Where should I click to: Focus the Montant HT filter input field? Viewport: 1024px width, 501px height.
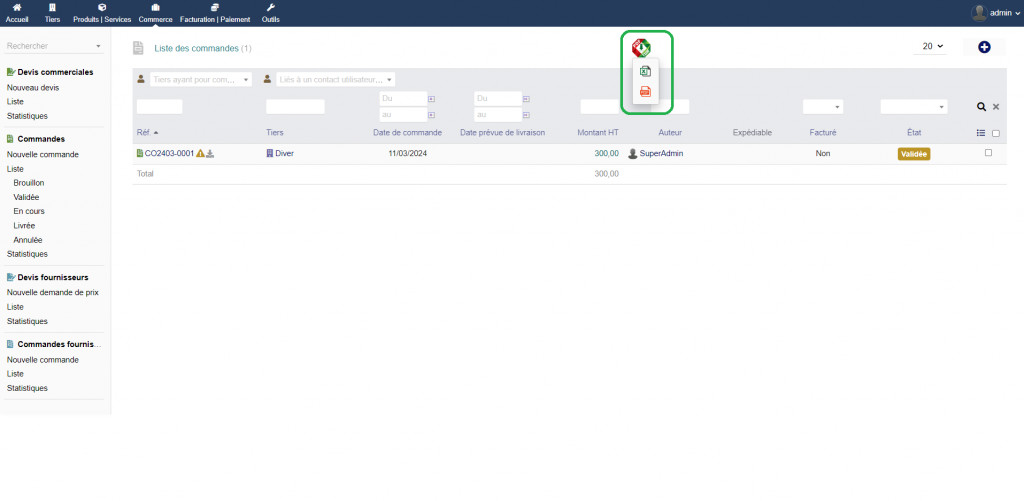coord(600,106)
